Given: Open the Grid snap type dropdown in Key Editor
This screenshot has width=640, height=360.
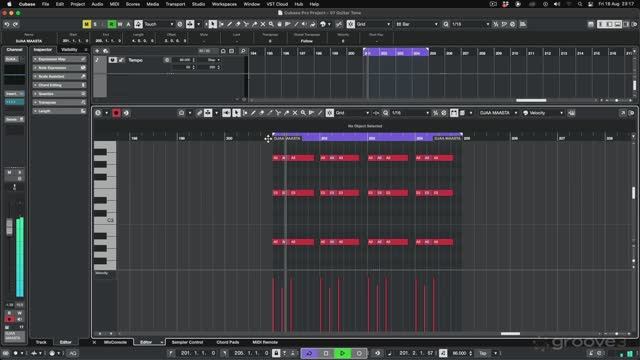Looking at the screenshot, I should tap(353, 113).
